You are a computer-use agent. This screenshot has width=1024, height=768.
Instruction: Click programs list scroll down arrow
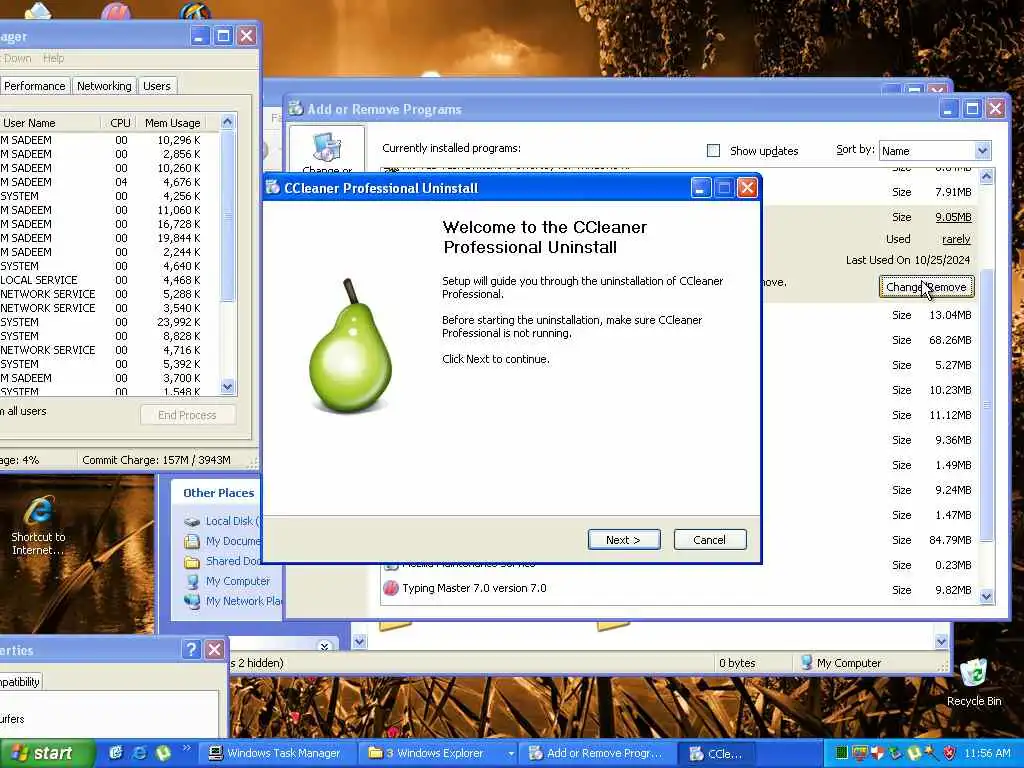tap(986, 596)
